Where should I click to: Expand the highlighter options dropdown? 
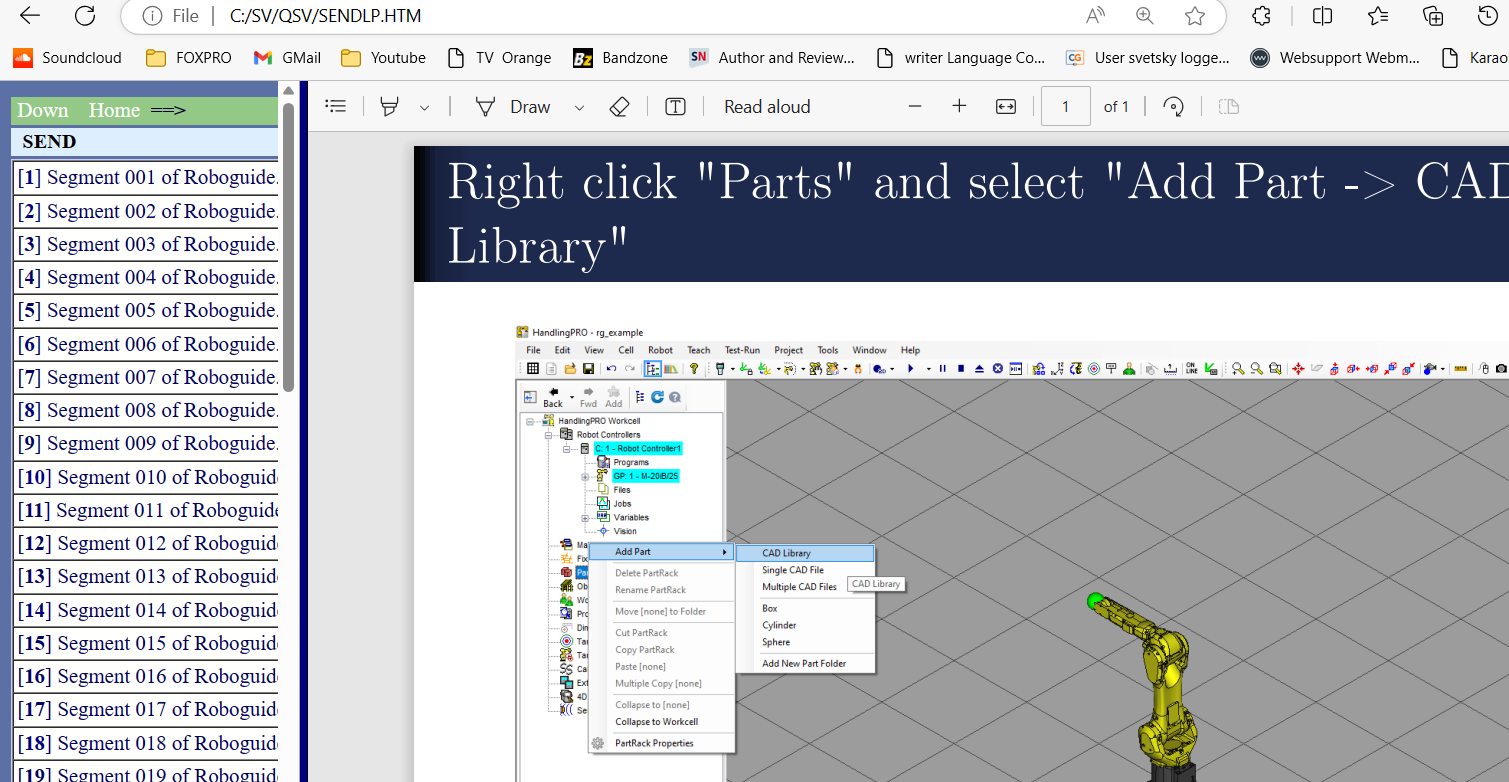click(x=424, y=107)
